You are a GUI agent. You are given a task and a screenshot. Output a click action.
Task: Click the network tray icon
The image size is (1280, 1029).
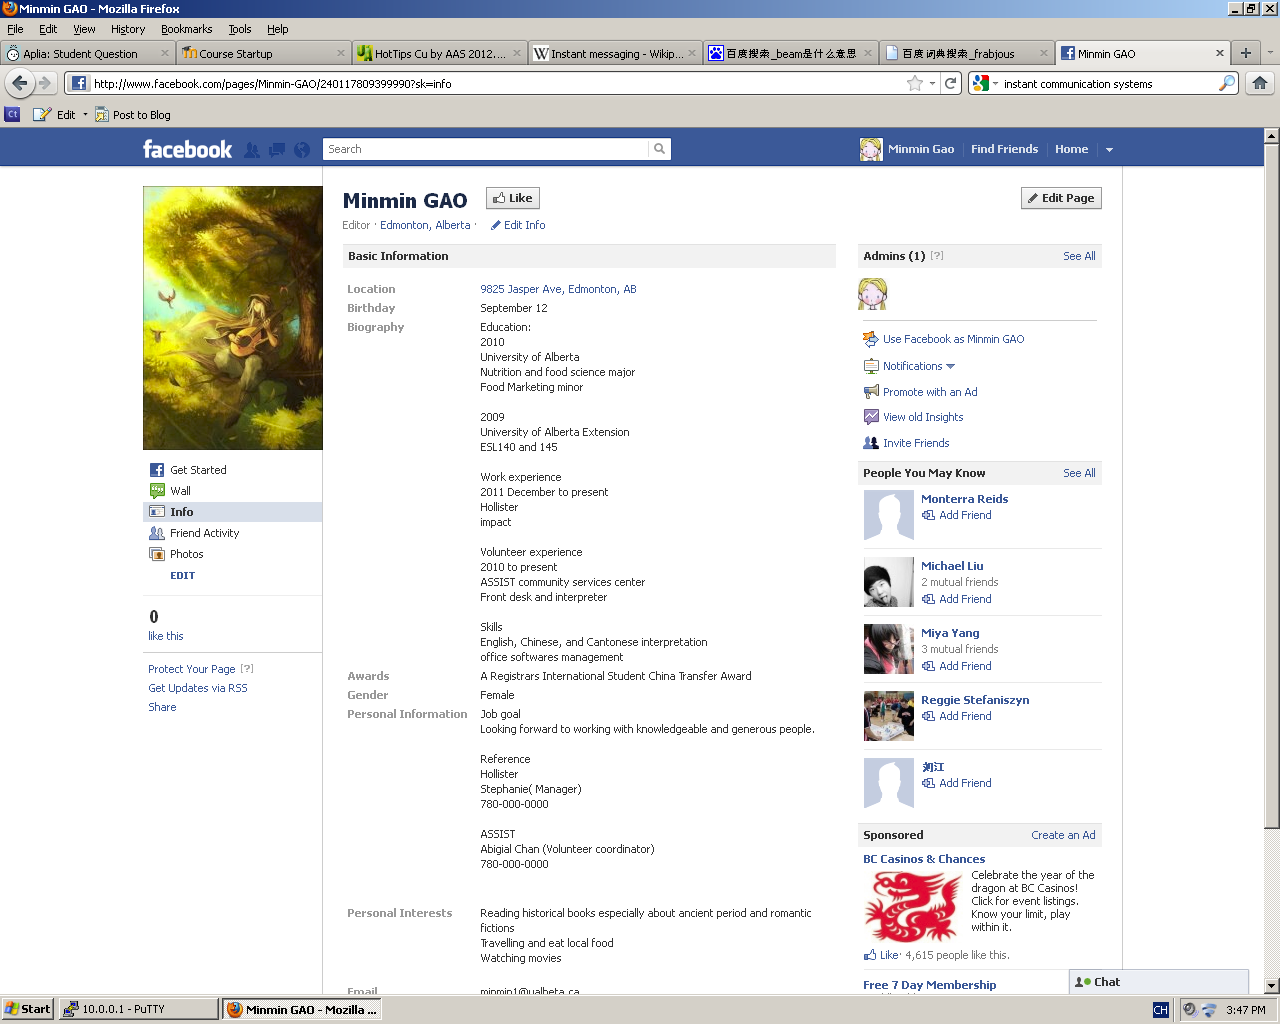point(1209,1010)
